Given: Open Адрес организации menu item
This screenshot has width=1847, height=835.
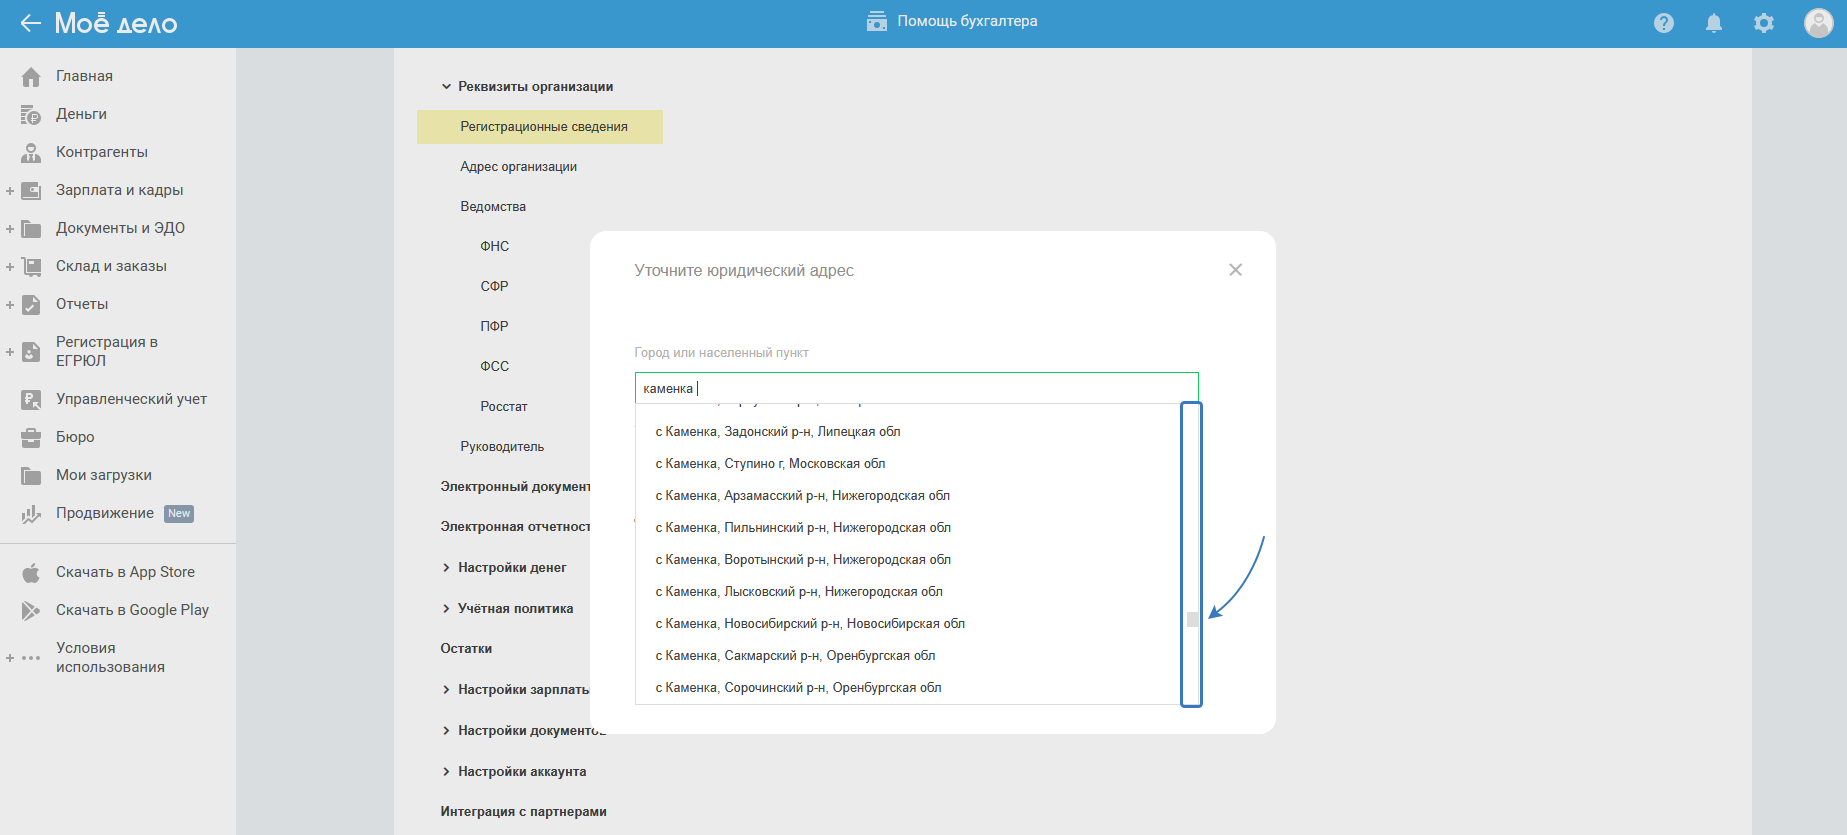Looking at the screenshot, I should coord(518,167).
